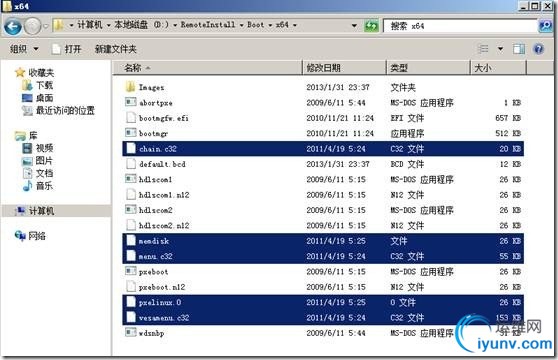558x360 pixels.
Task: Select the default.bcd file icon
Action: [x=131, y=164]
